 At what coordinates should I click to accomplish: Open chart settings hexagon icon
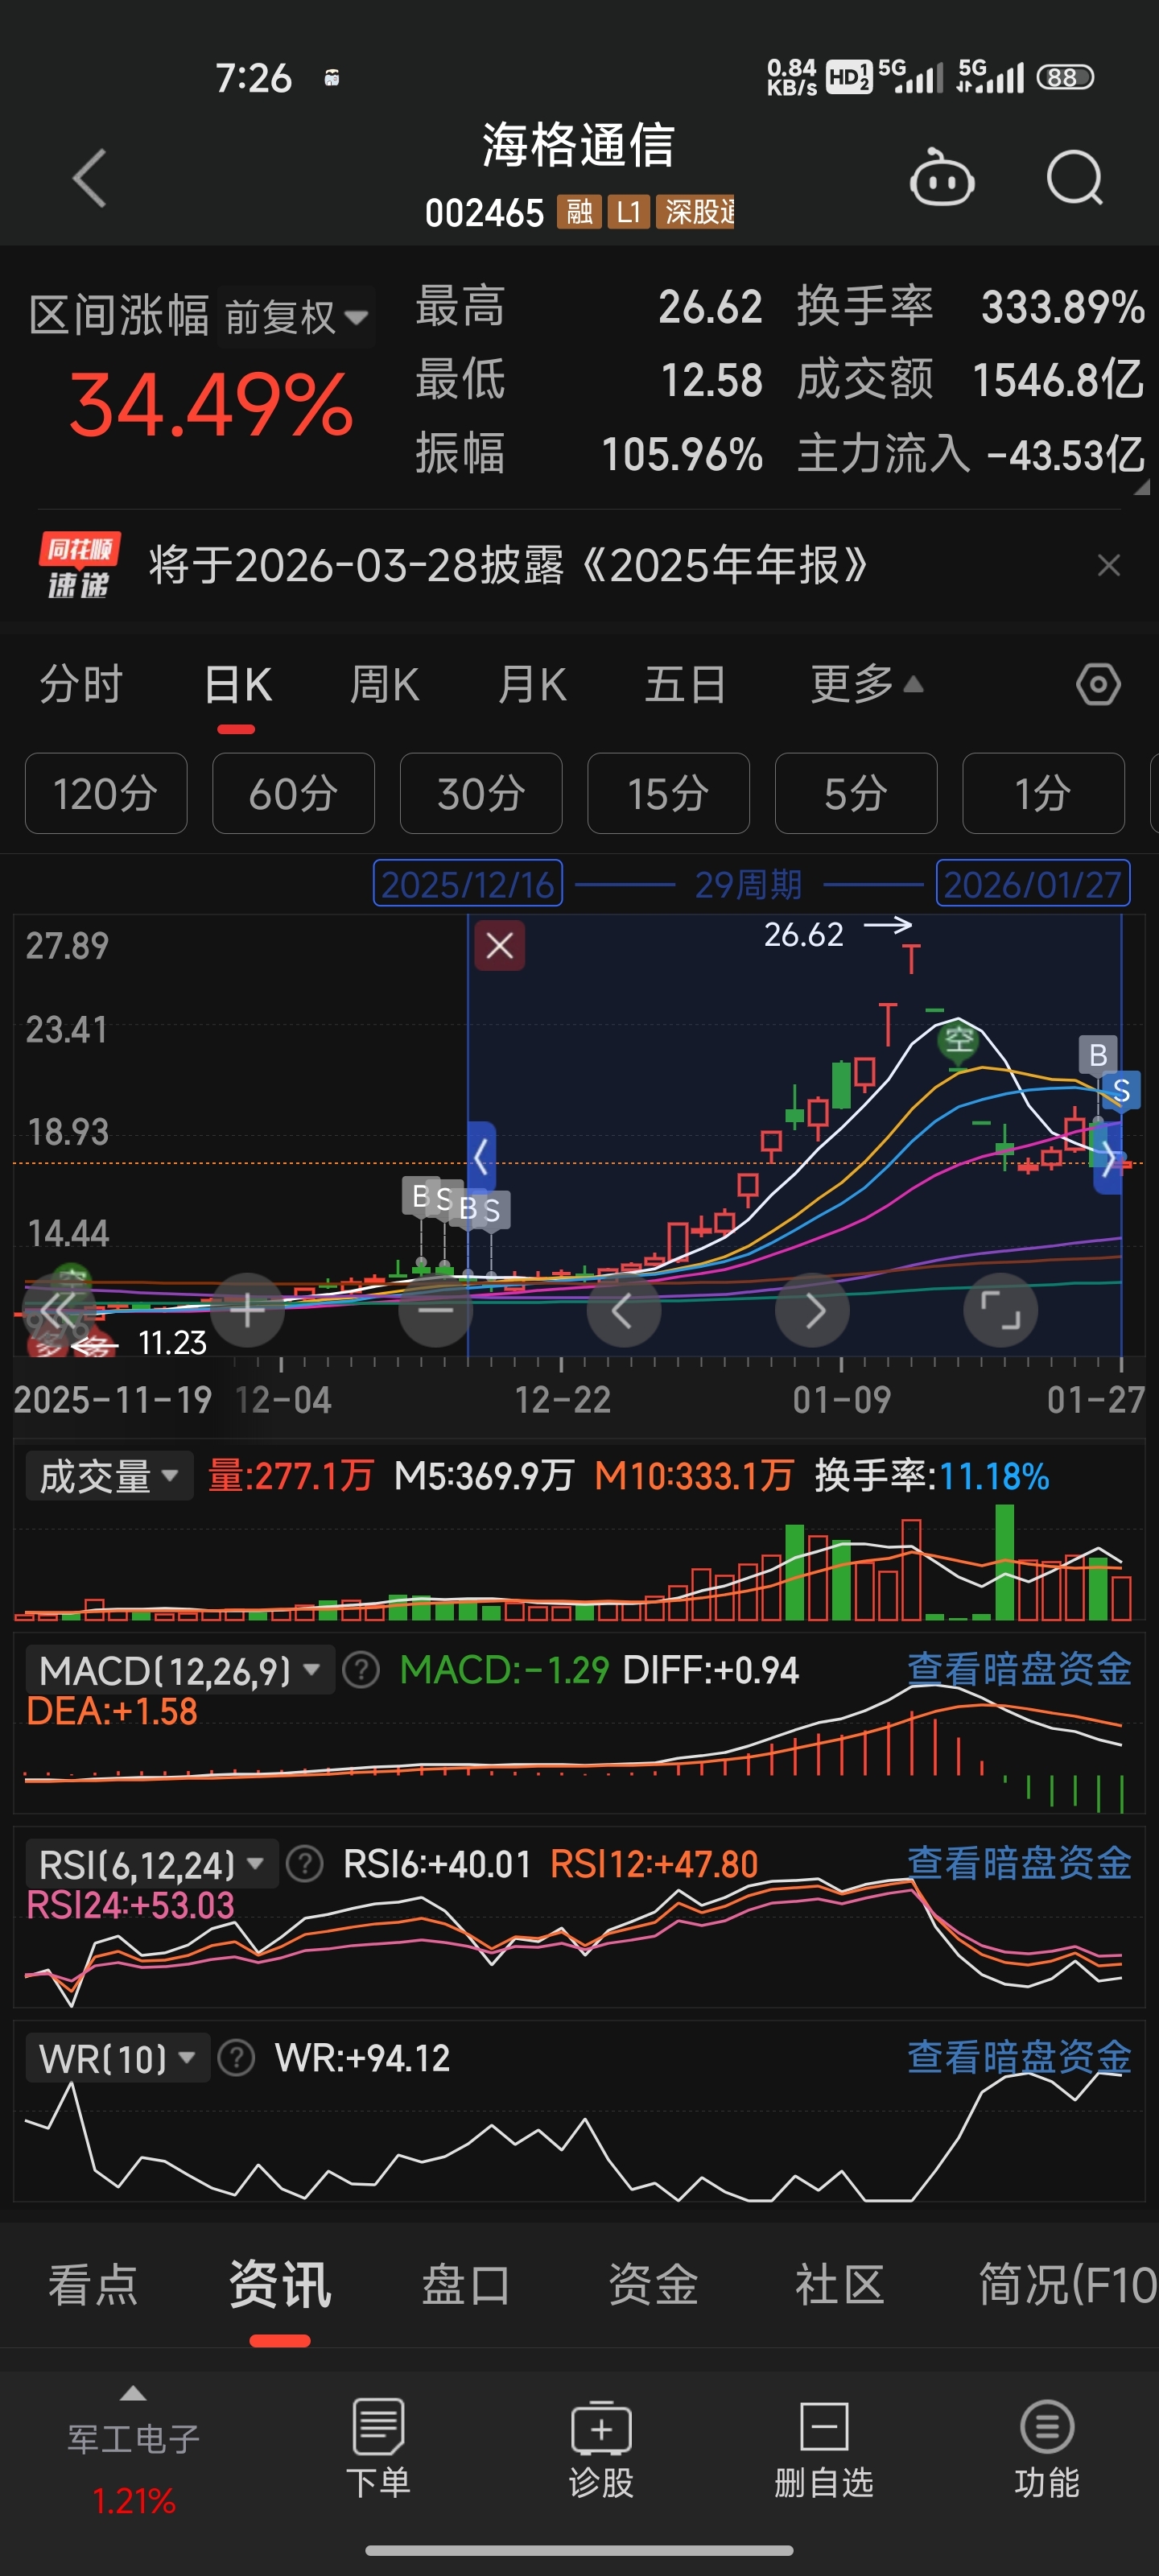[x=1098, y=685]
